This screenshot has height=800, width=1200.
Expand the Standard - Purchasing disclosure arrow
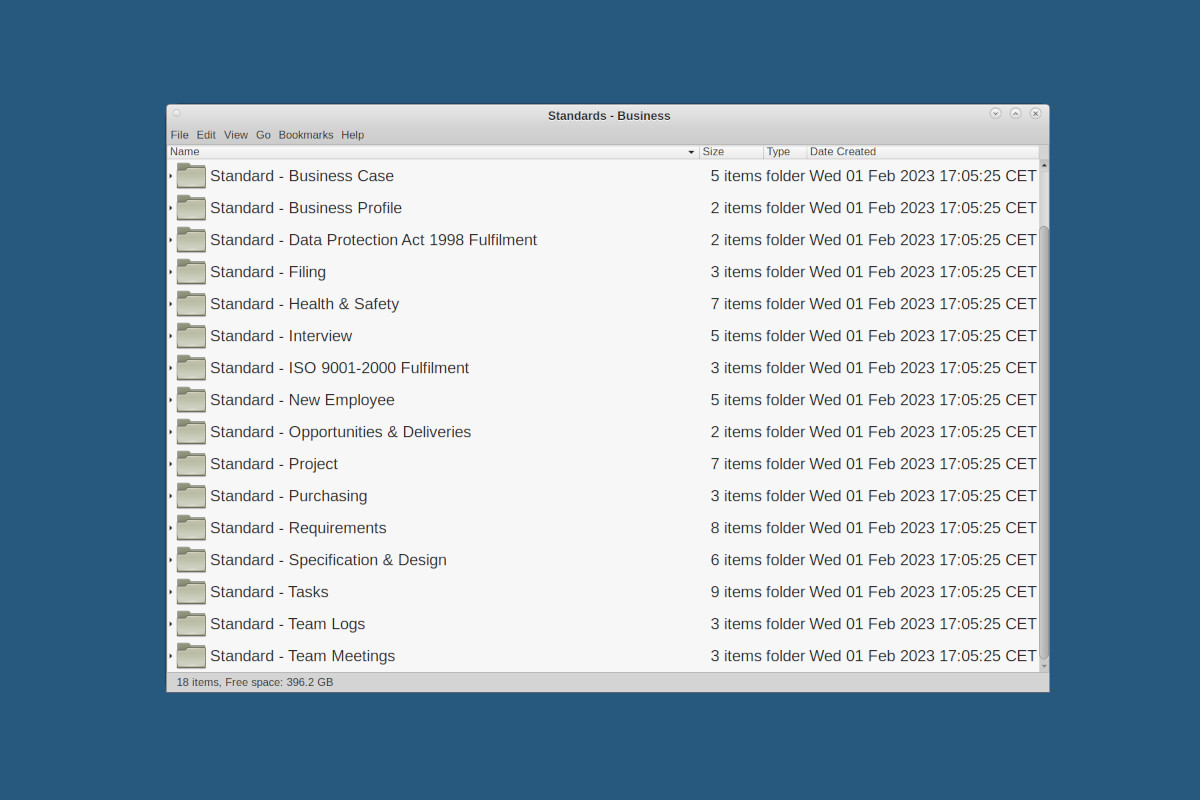pyautogui.click(x=171, y=496)
